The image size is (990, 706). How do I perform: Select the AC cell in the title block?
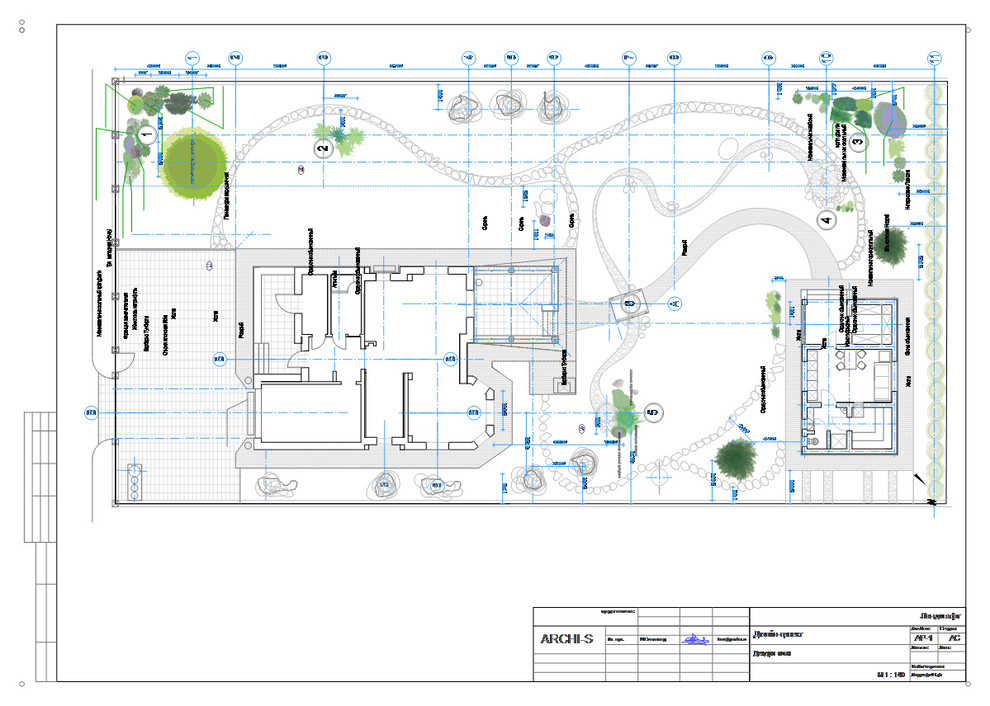point(954,636)
